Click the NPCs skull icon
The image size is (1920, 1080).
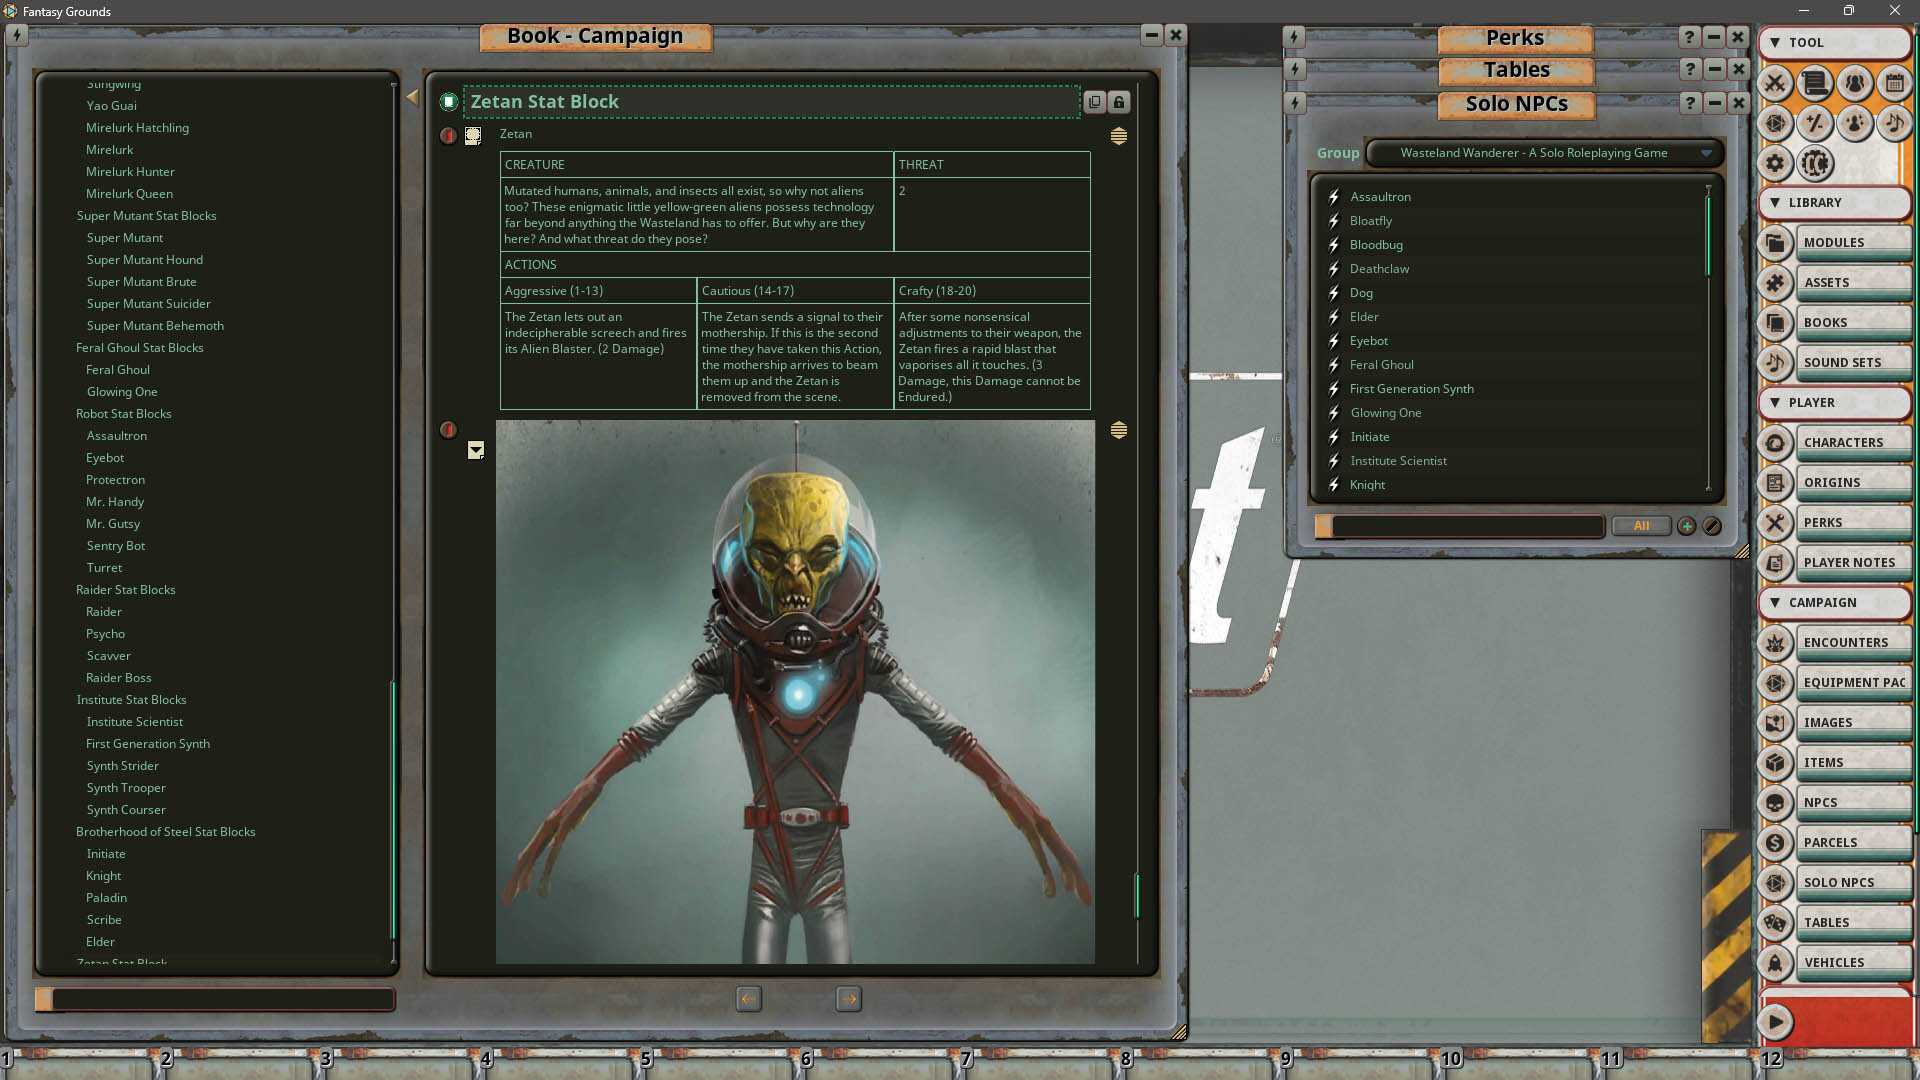[1775, 803]
